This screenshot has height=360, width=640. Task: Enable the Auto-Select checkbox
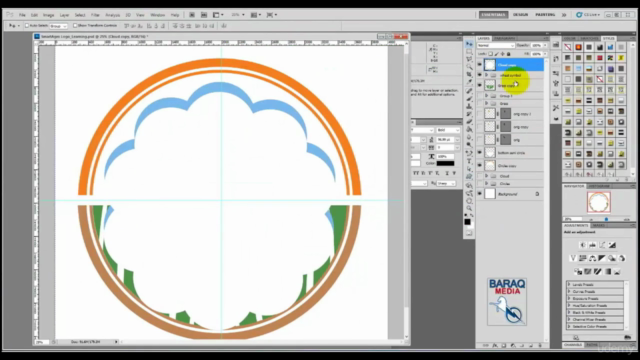pyautogui.click(x=27, y=25)
